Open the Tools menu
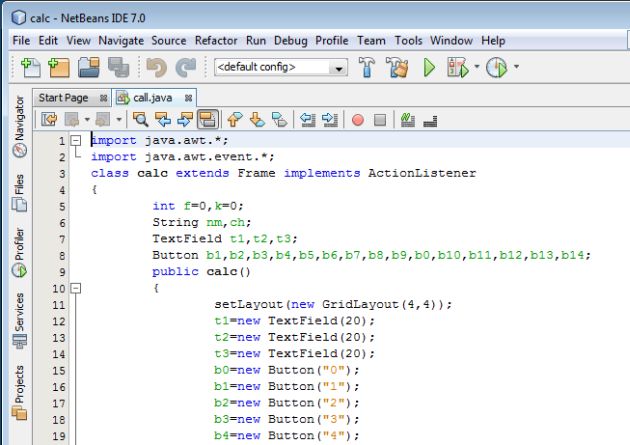The width and height of the screenshot is (630, 445). coord(408,41)
